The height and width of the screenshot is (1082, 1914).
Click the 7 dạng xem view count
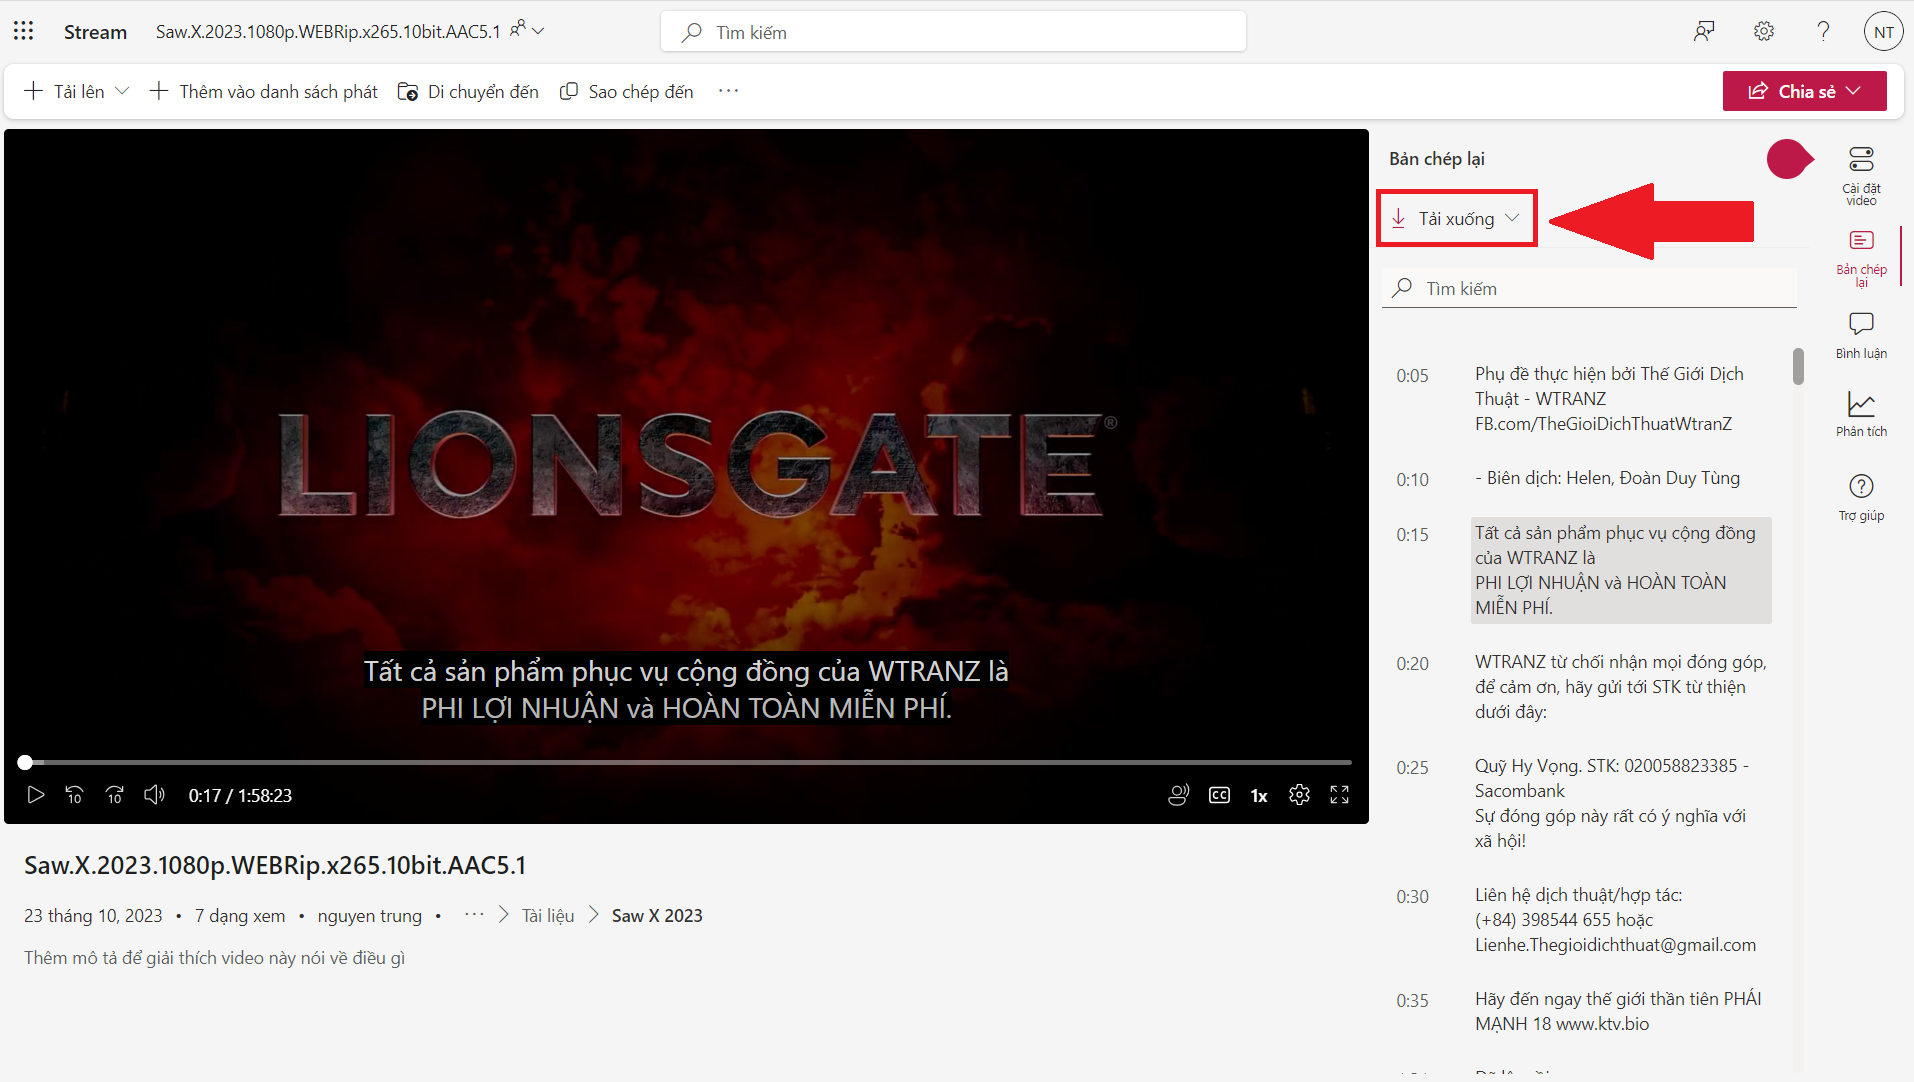(240, 916)
